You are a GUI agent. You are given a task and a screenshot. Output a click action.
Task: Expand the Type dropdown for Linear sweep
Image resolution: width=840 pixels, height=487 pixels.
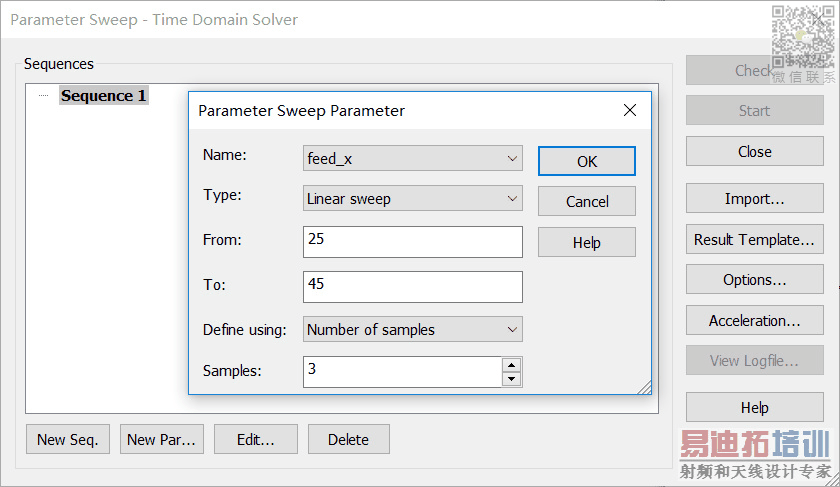[412, 199]
